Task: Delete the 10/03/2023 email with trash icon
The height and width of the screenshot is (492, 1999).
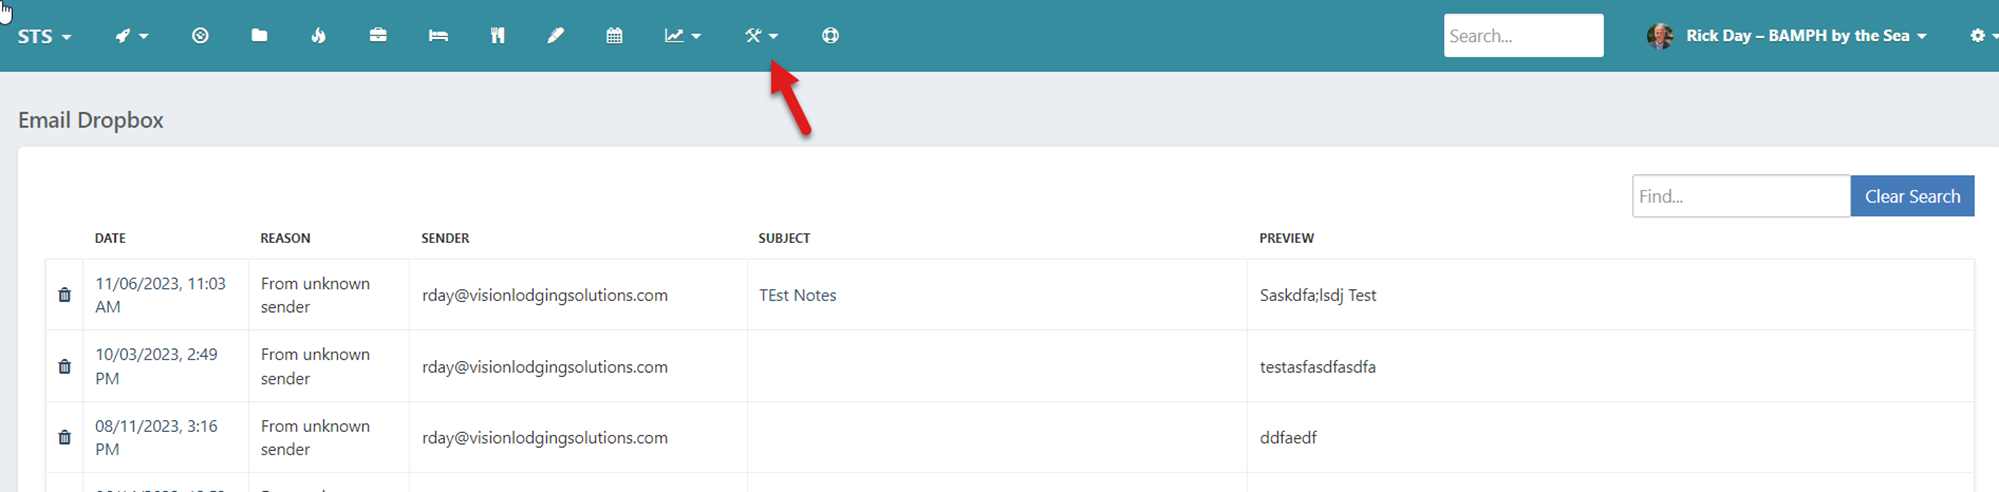Action: (64, 367)
